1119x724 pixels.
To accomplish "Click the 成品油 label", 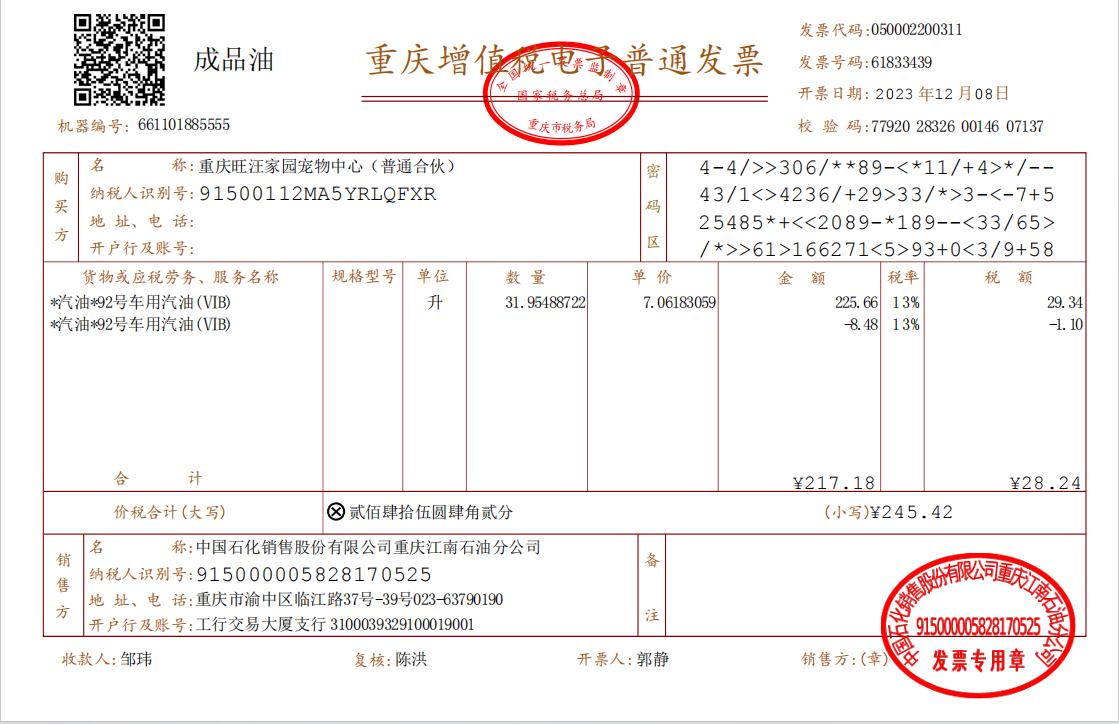I will pos(234,60).
